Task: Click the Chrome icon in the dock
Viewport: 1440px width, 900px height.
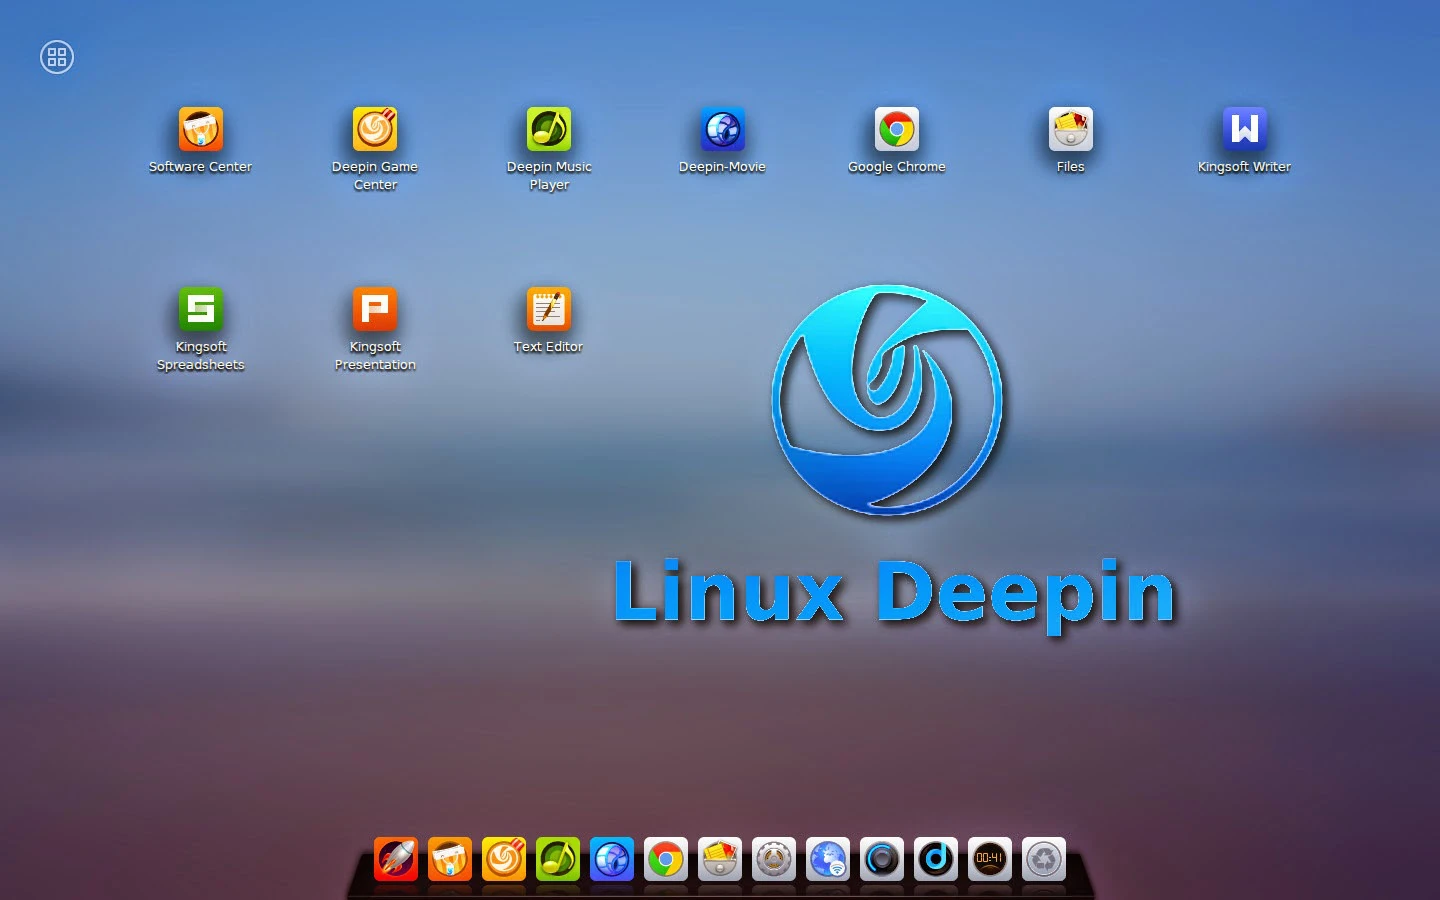Action: point(666,859)
